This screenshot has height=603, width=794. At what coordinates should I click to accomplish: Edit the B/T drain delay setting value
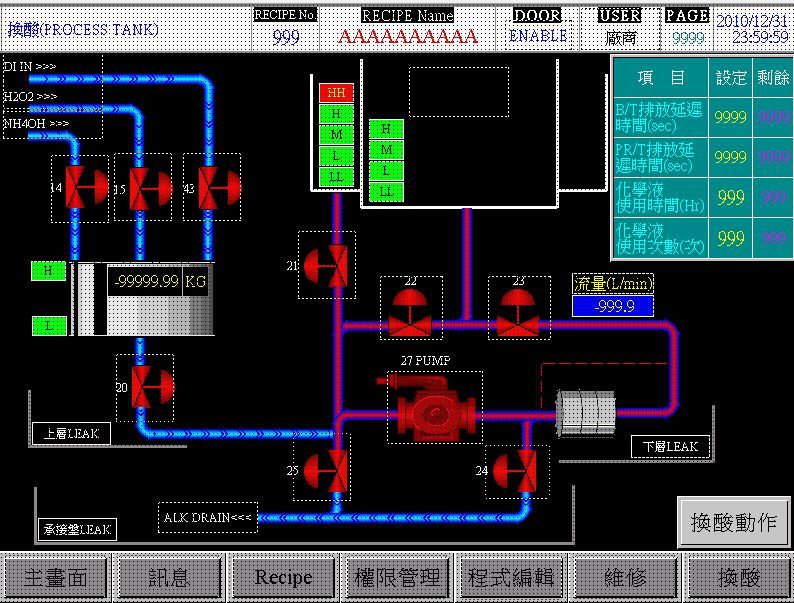tap(730, 117)
